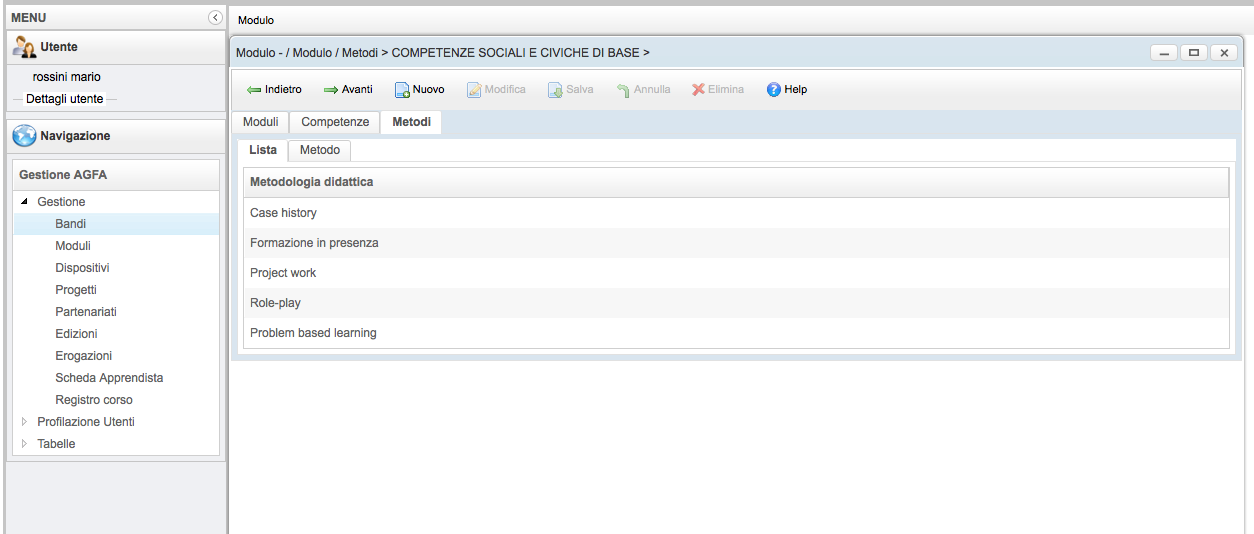Click the Salva save icon
This screenshot has width=1254, height=534.
[555, 90]
